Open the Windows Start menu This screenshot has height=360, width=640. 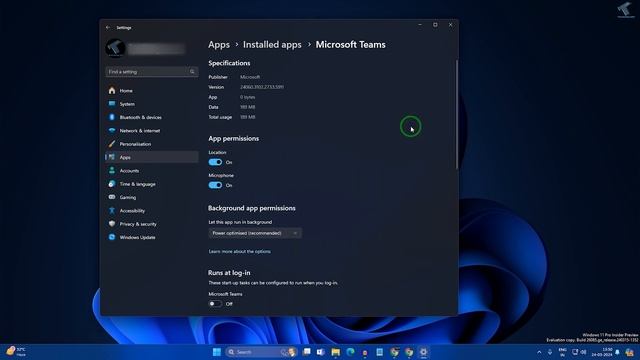tap(217, 352)
